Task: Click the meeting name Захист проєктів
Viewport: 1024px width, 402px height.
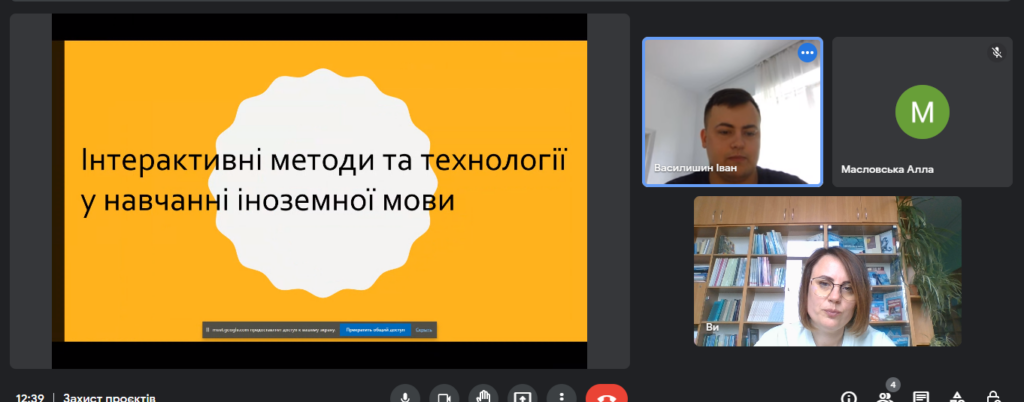Action: (109, 397)
